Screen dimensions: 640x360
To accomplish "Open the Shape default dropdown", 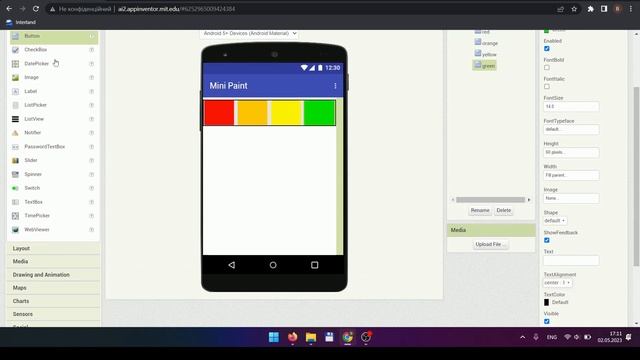I will [555, 221].
